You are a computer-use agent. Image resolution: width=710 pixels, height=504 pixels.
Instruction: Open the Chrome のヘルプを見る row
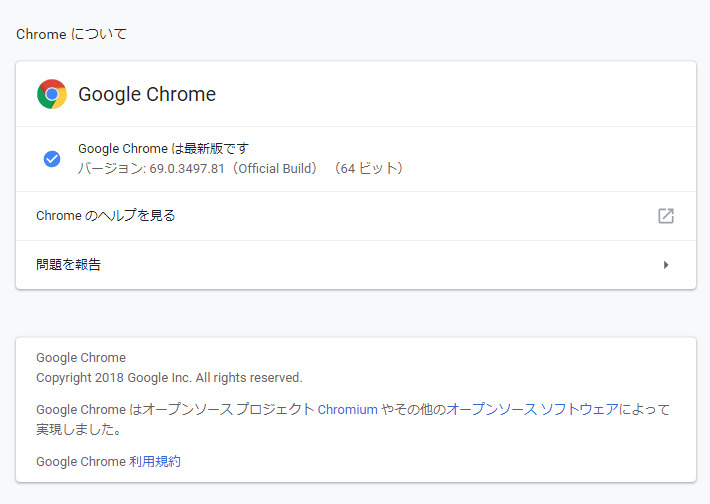(106, 216)
